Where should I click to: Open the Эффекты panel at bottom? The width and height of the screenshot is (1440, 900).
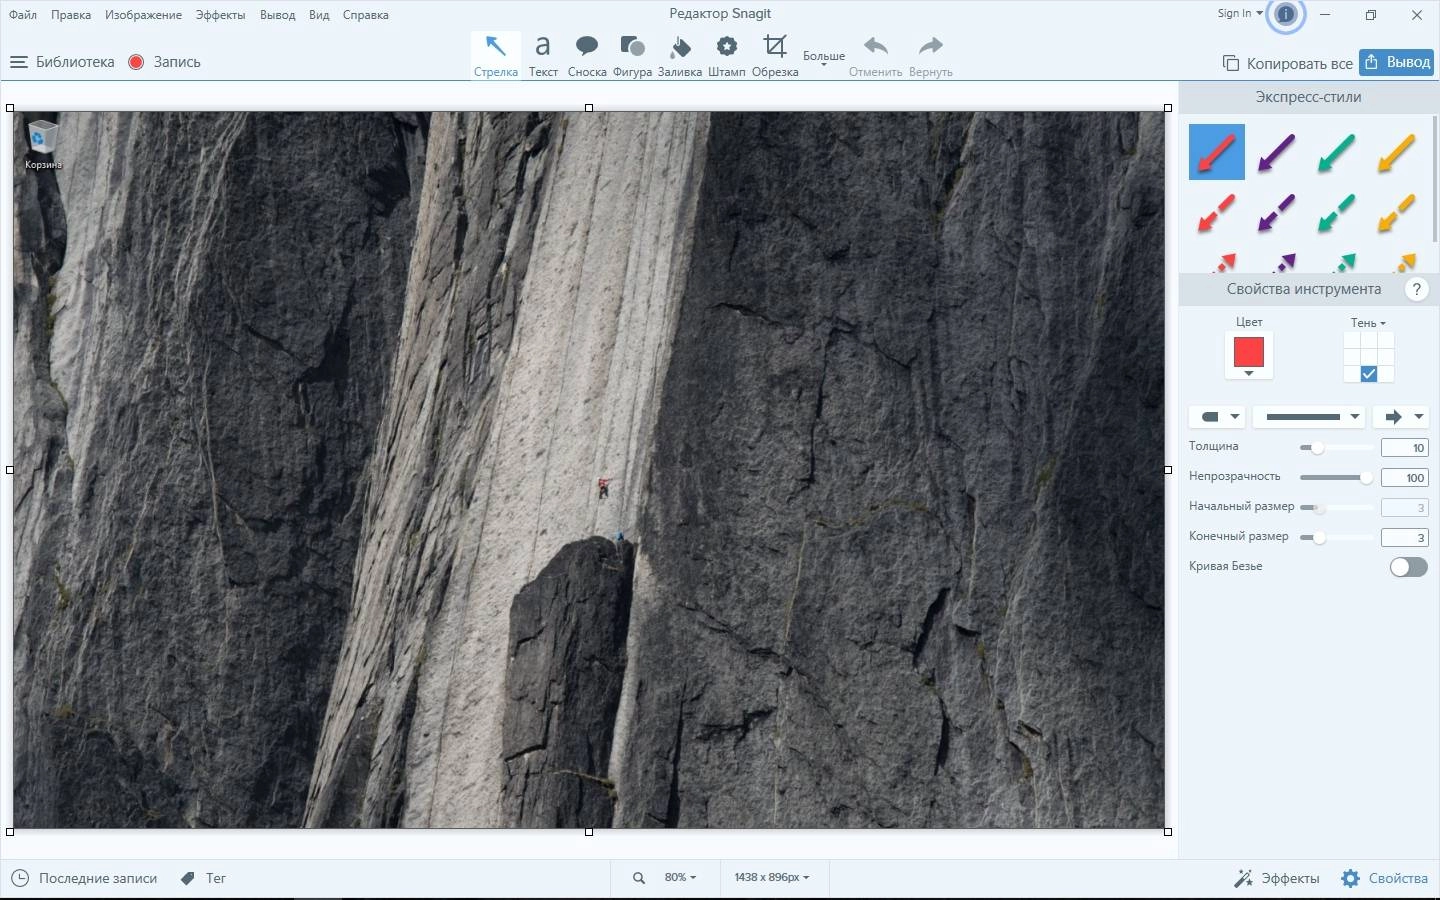click(1277, 878)
